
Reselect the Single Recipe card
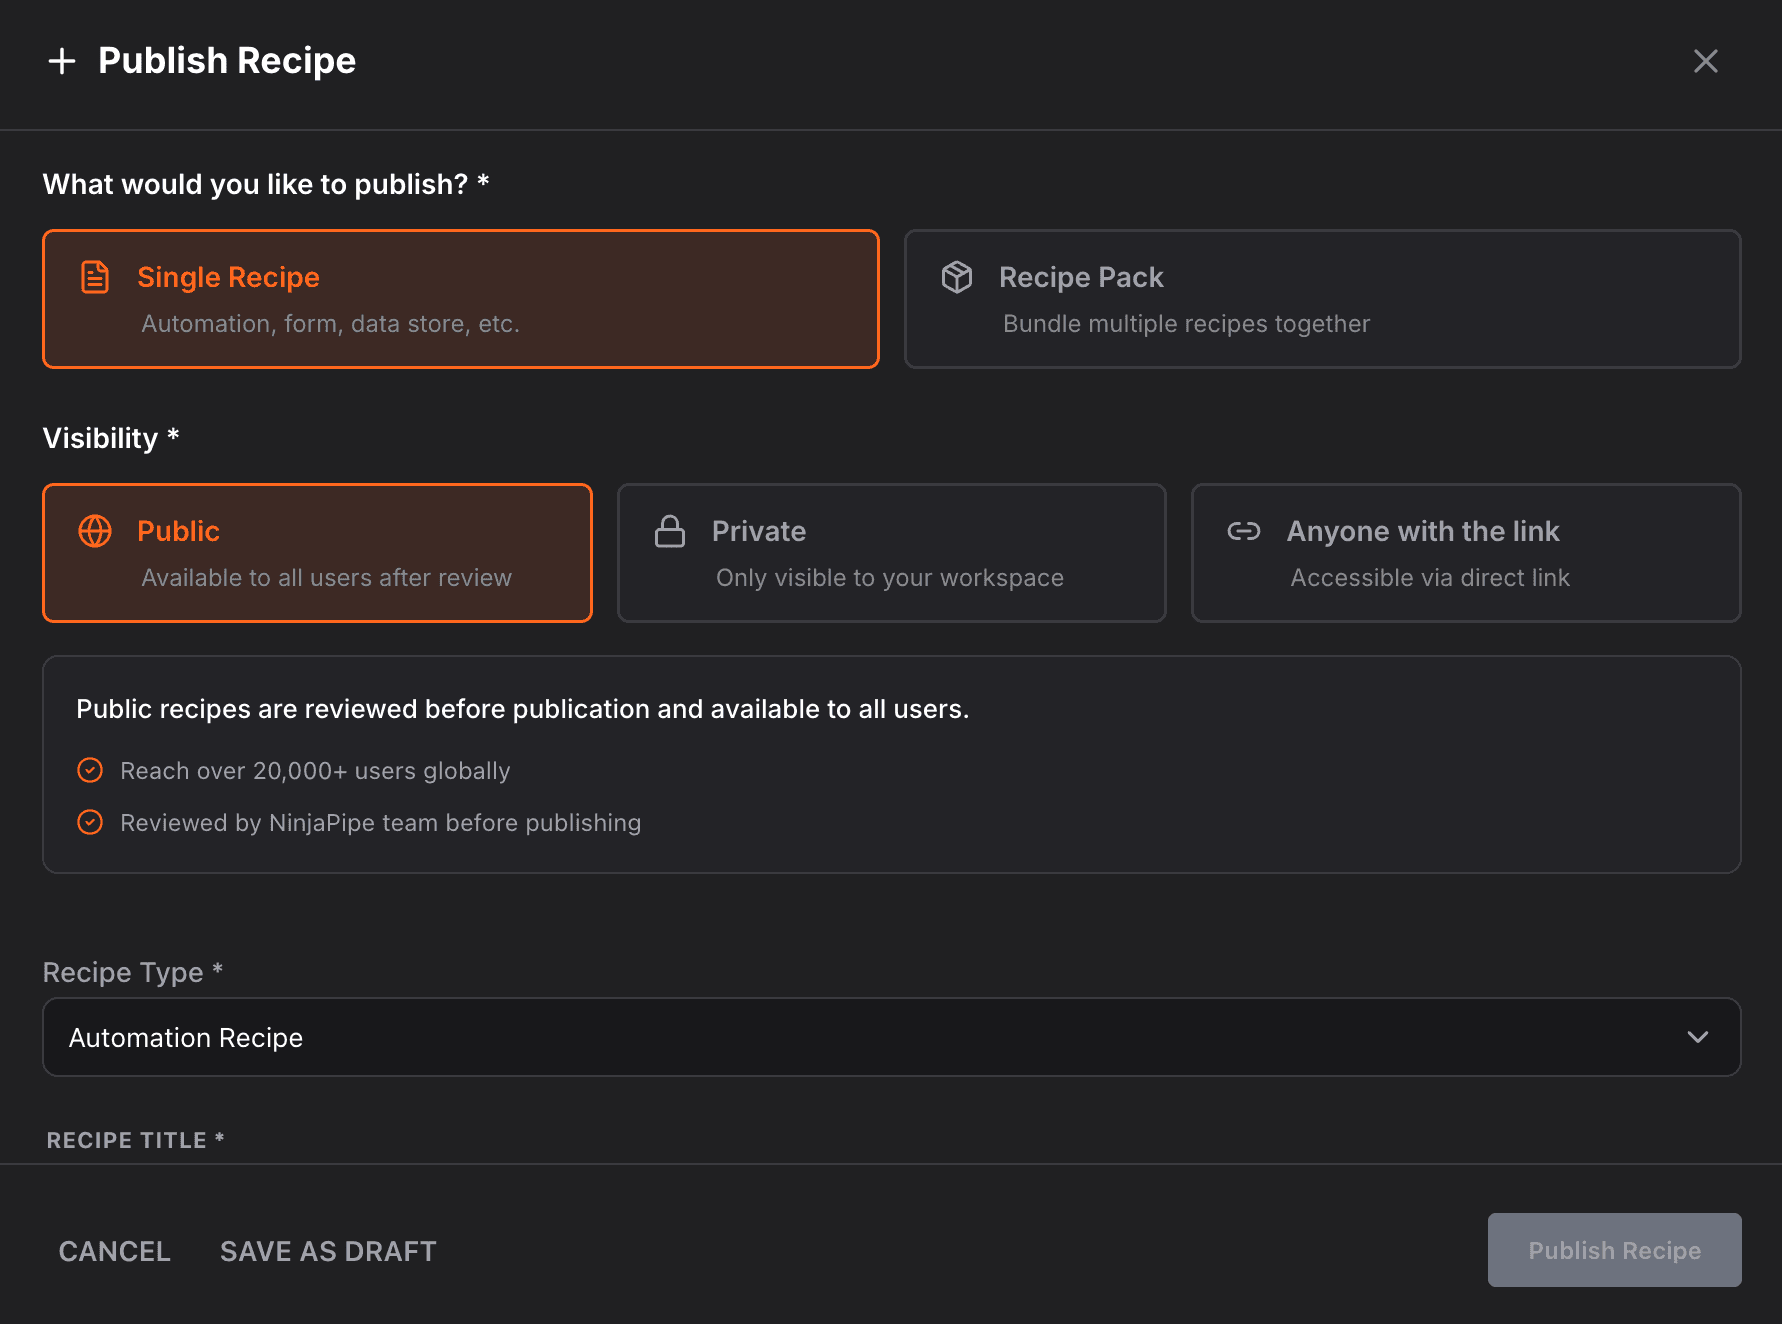point(460,298)
